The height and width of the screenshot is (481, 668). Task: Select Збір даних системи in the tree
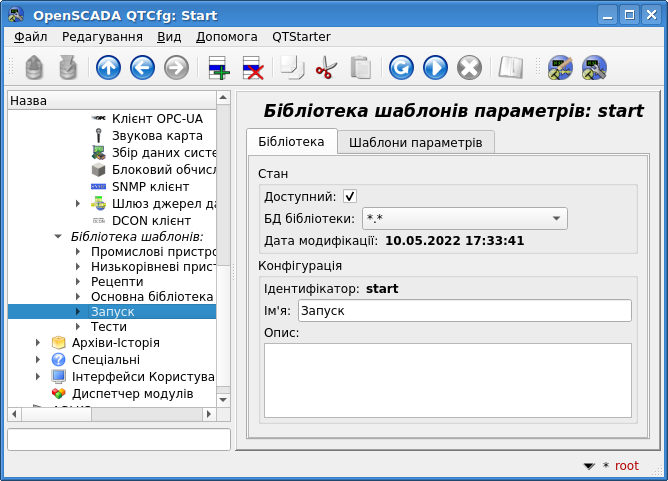[164, 153]
